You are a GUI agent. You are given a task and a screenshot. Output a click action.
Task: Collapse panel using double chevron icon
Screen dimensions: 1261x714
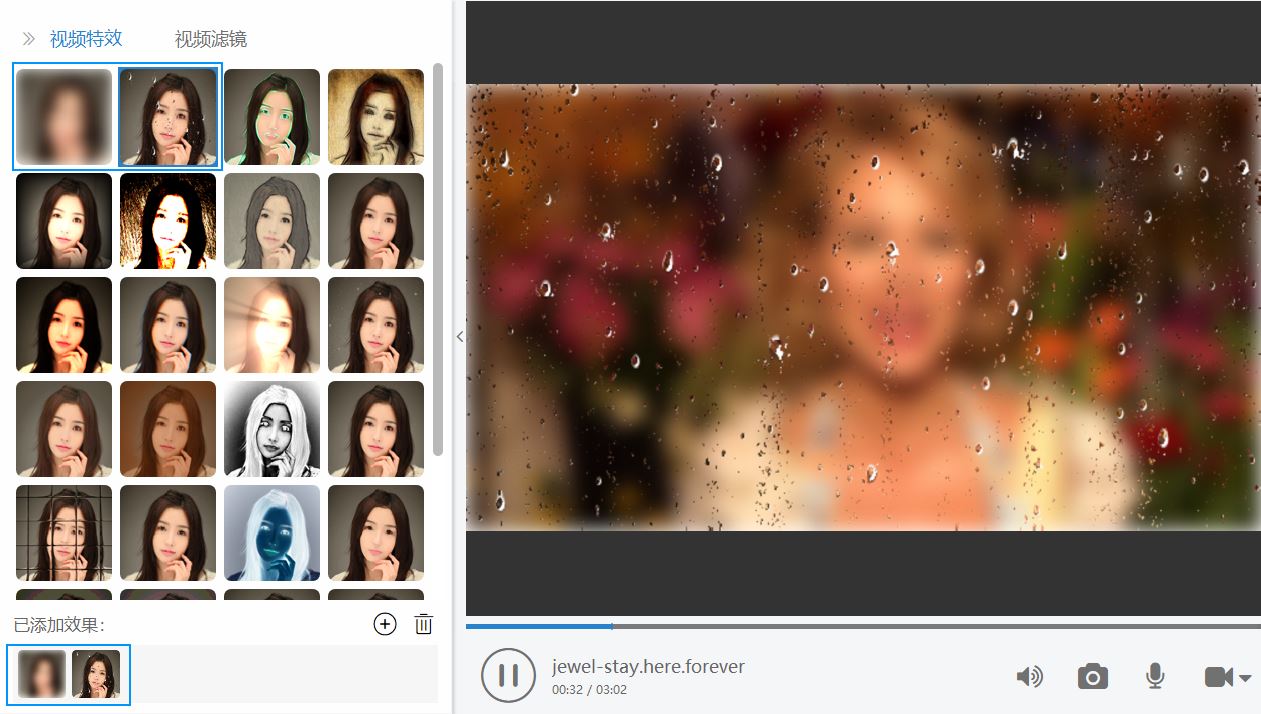pyautogui.click(x=29, y=39)
